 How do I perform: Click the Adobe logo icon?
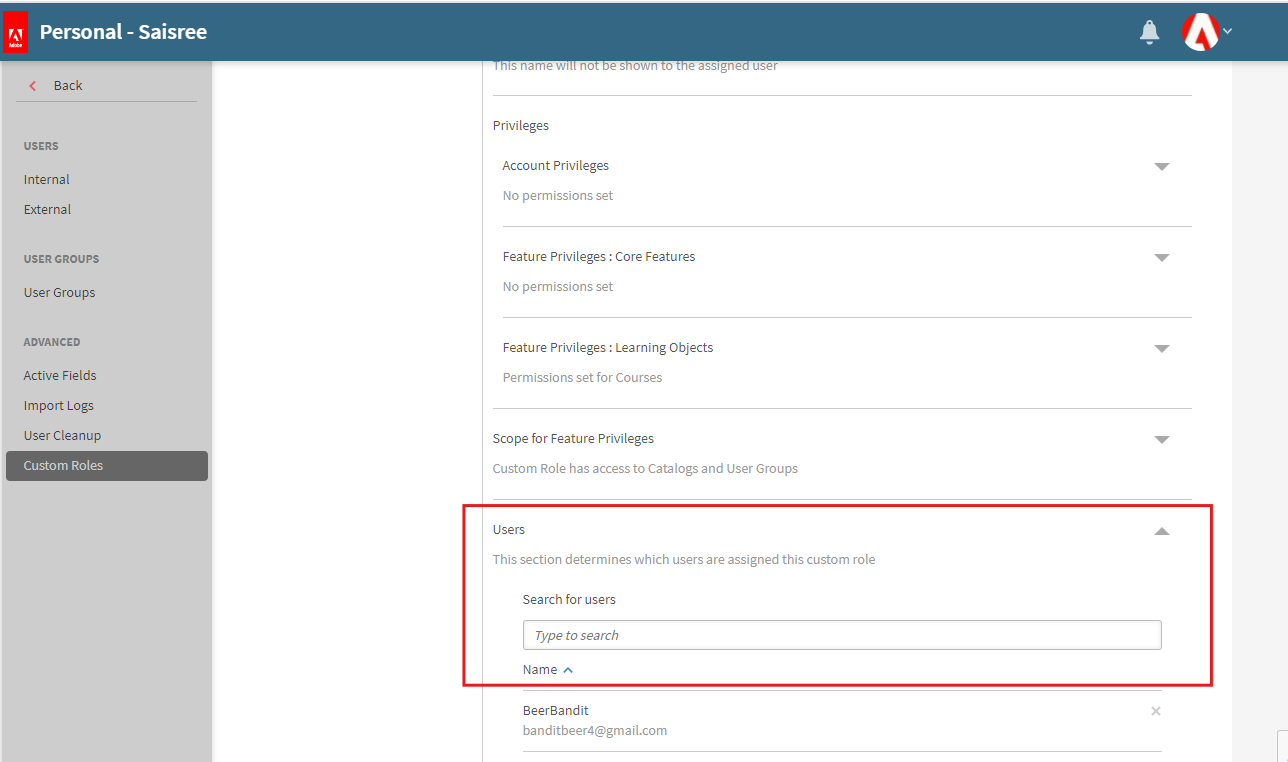pyautogui.click(x=16, y=33)
